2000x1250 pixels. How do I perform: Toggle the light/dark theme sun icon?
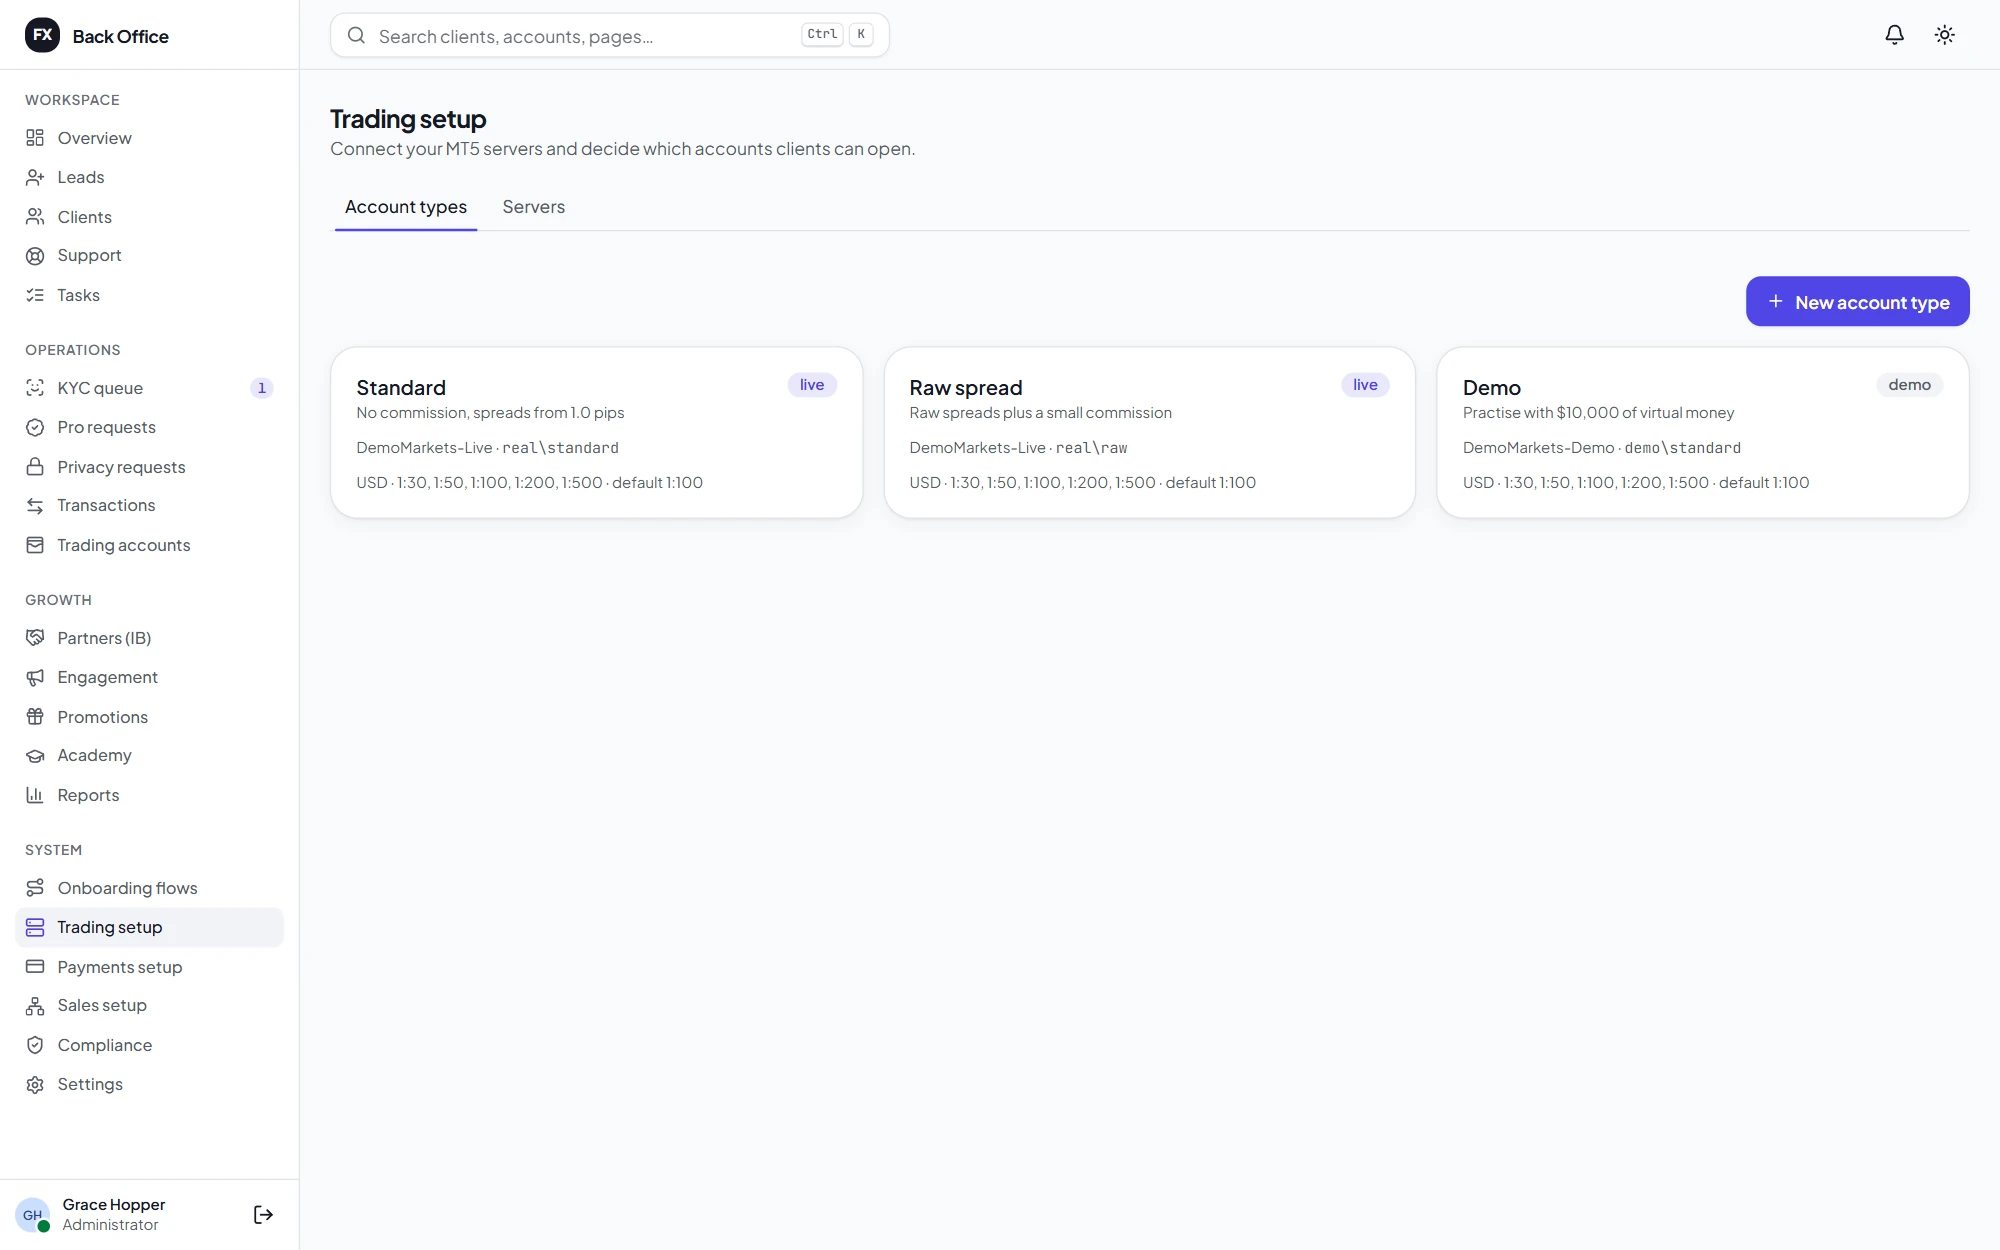[1944, 35]
